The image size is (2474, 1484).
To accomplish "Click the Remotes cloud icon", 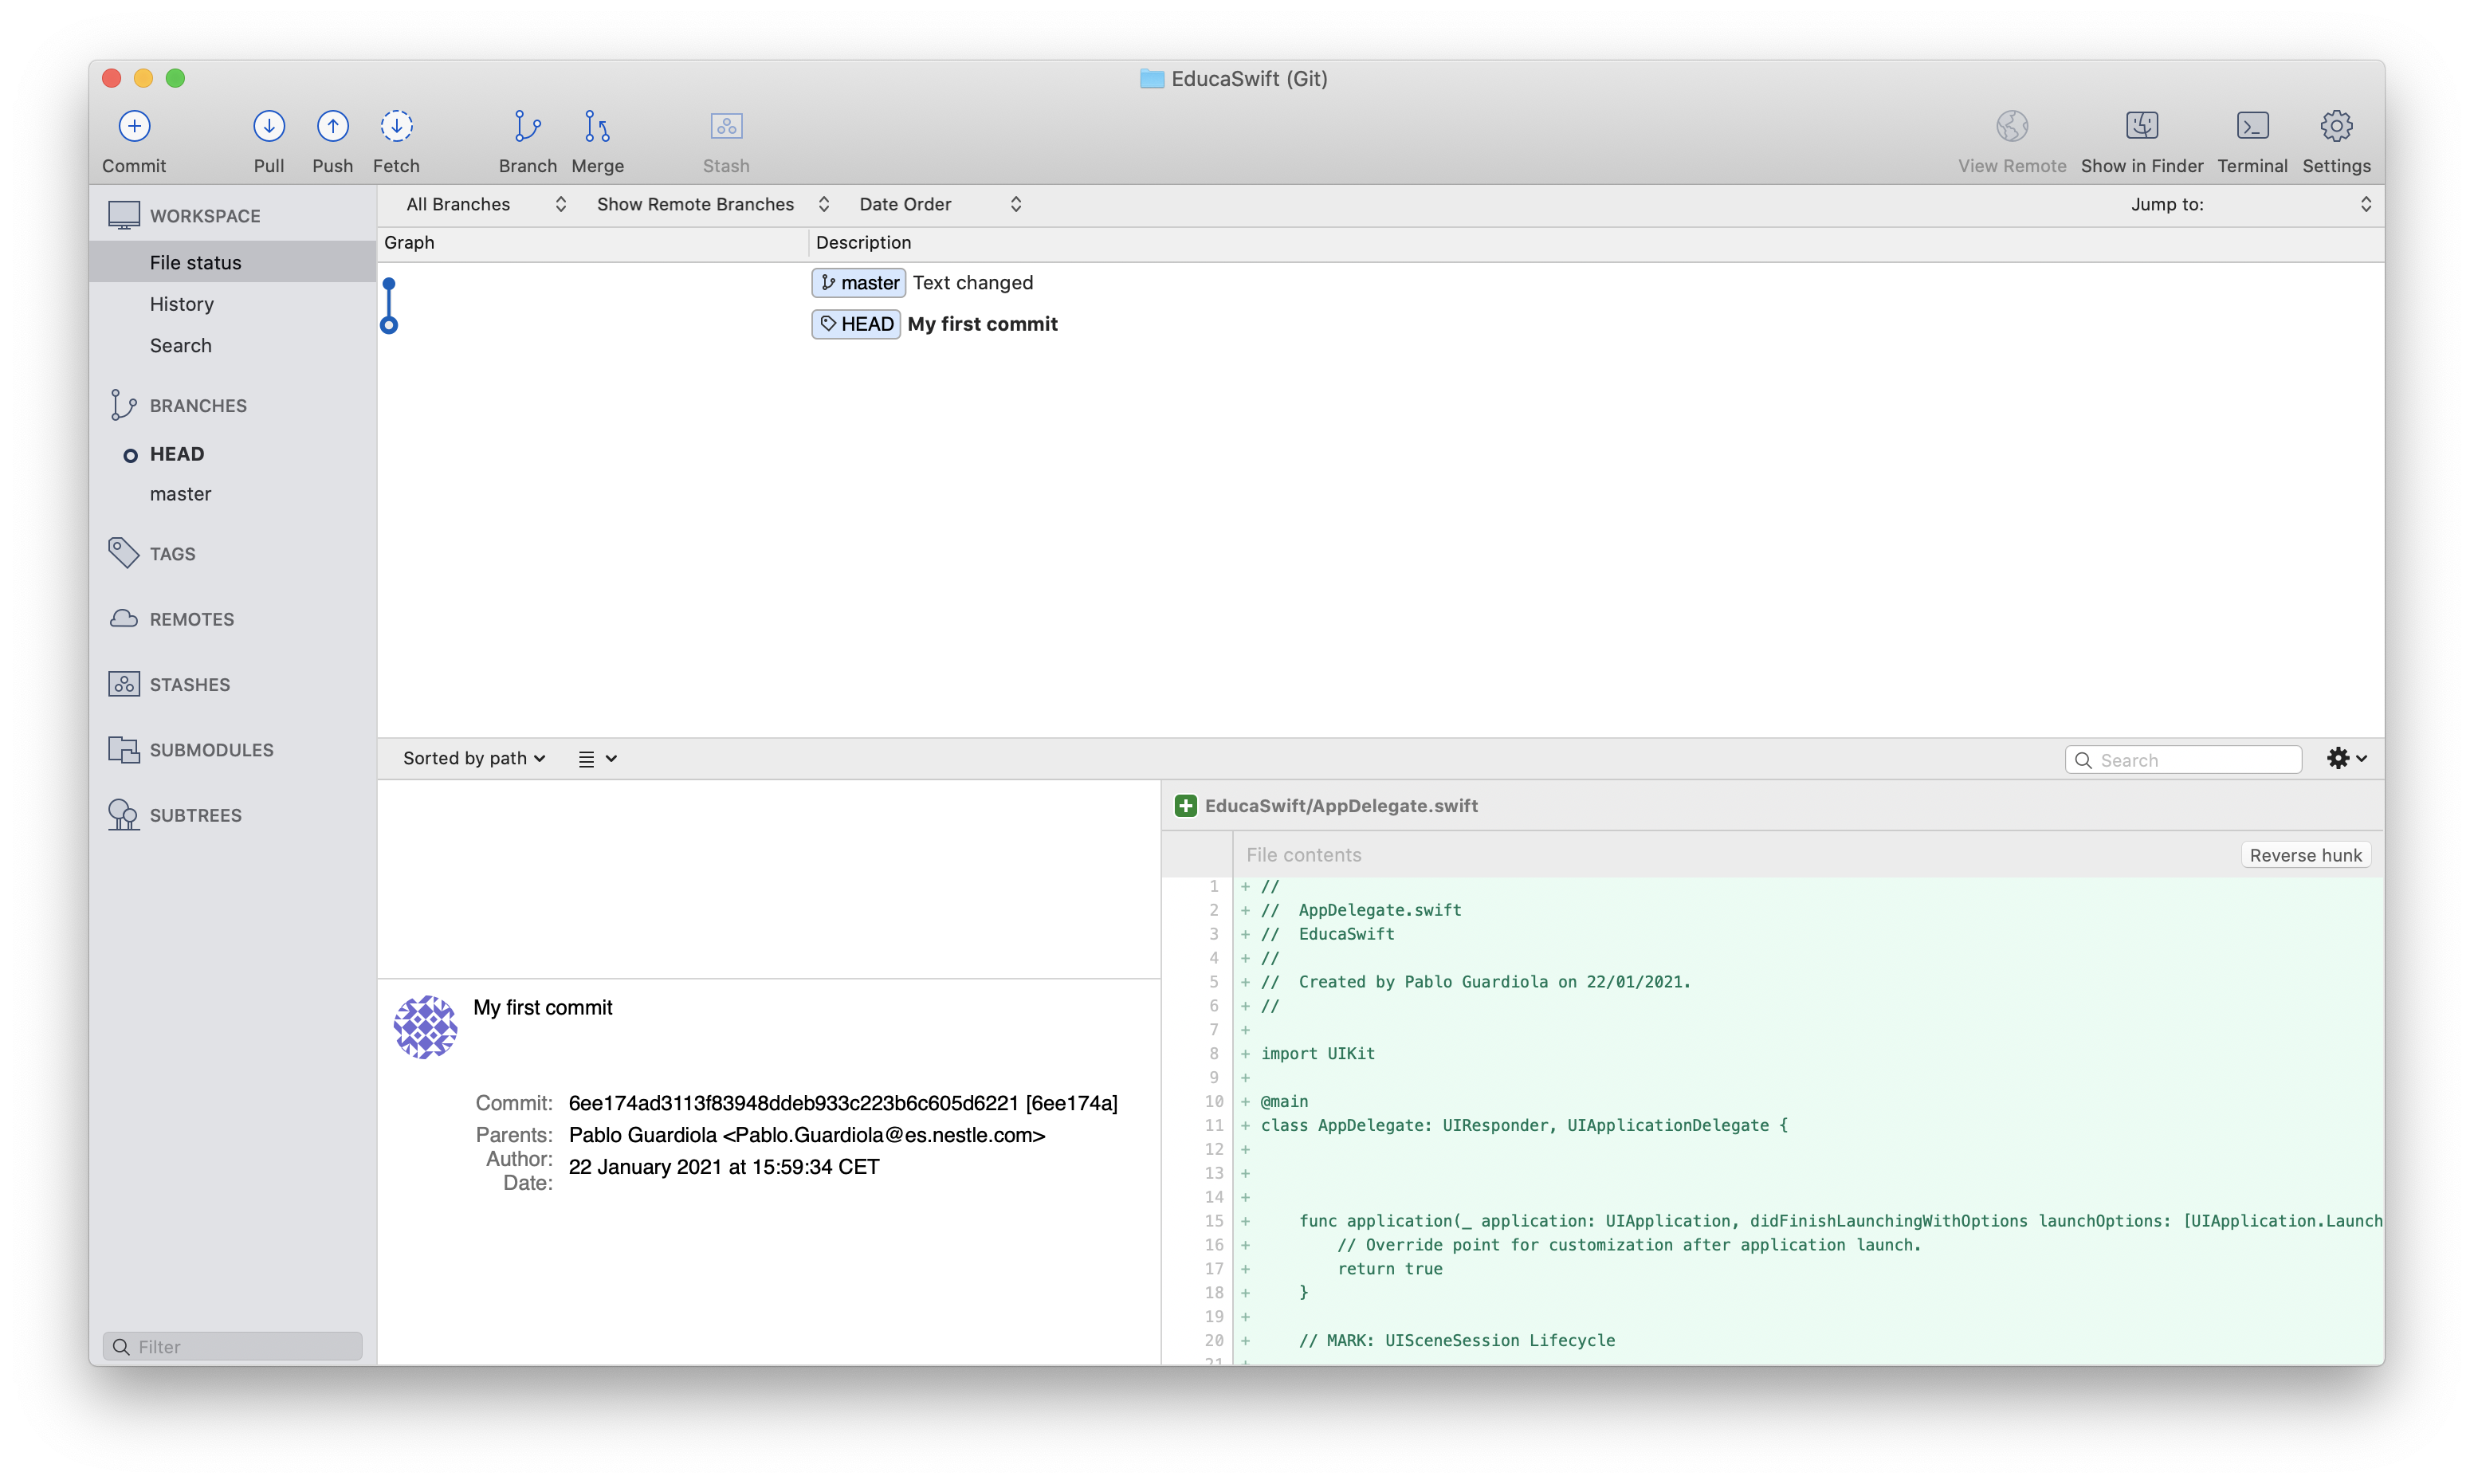I will 123,619.
